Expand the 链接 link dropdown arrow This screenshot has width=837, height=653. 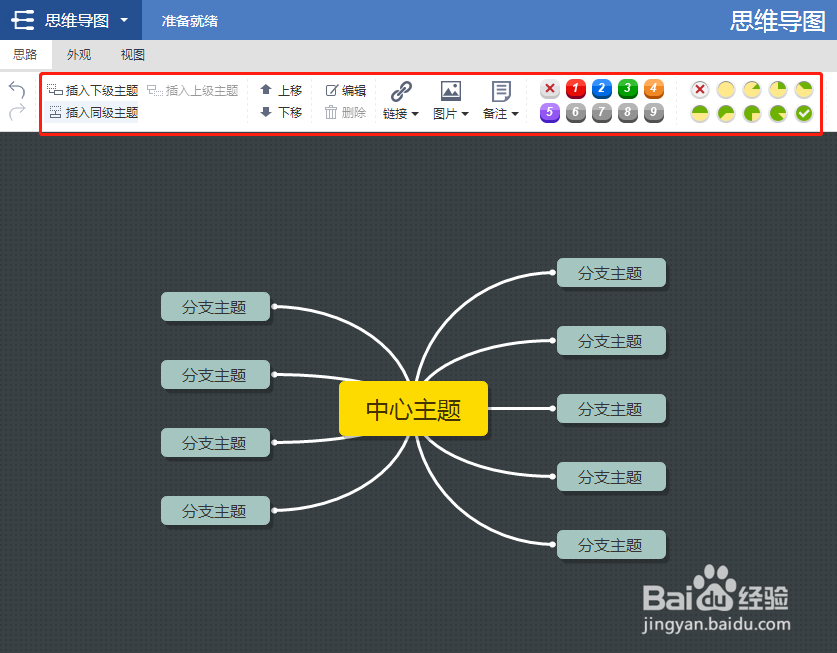point(413,113)
